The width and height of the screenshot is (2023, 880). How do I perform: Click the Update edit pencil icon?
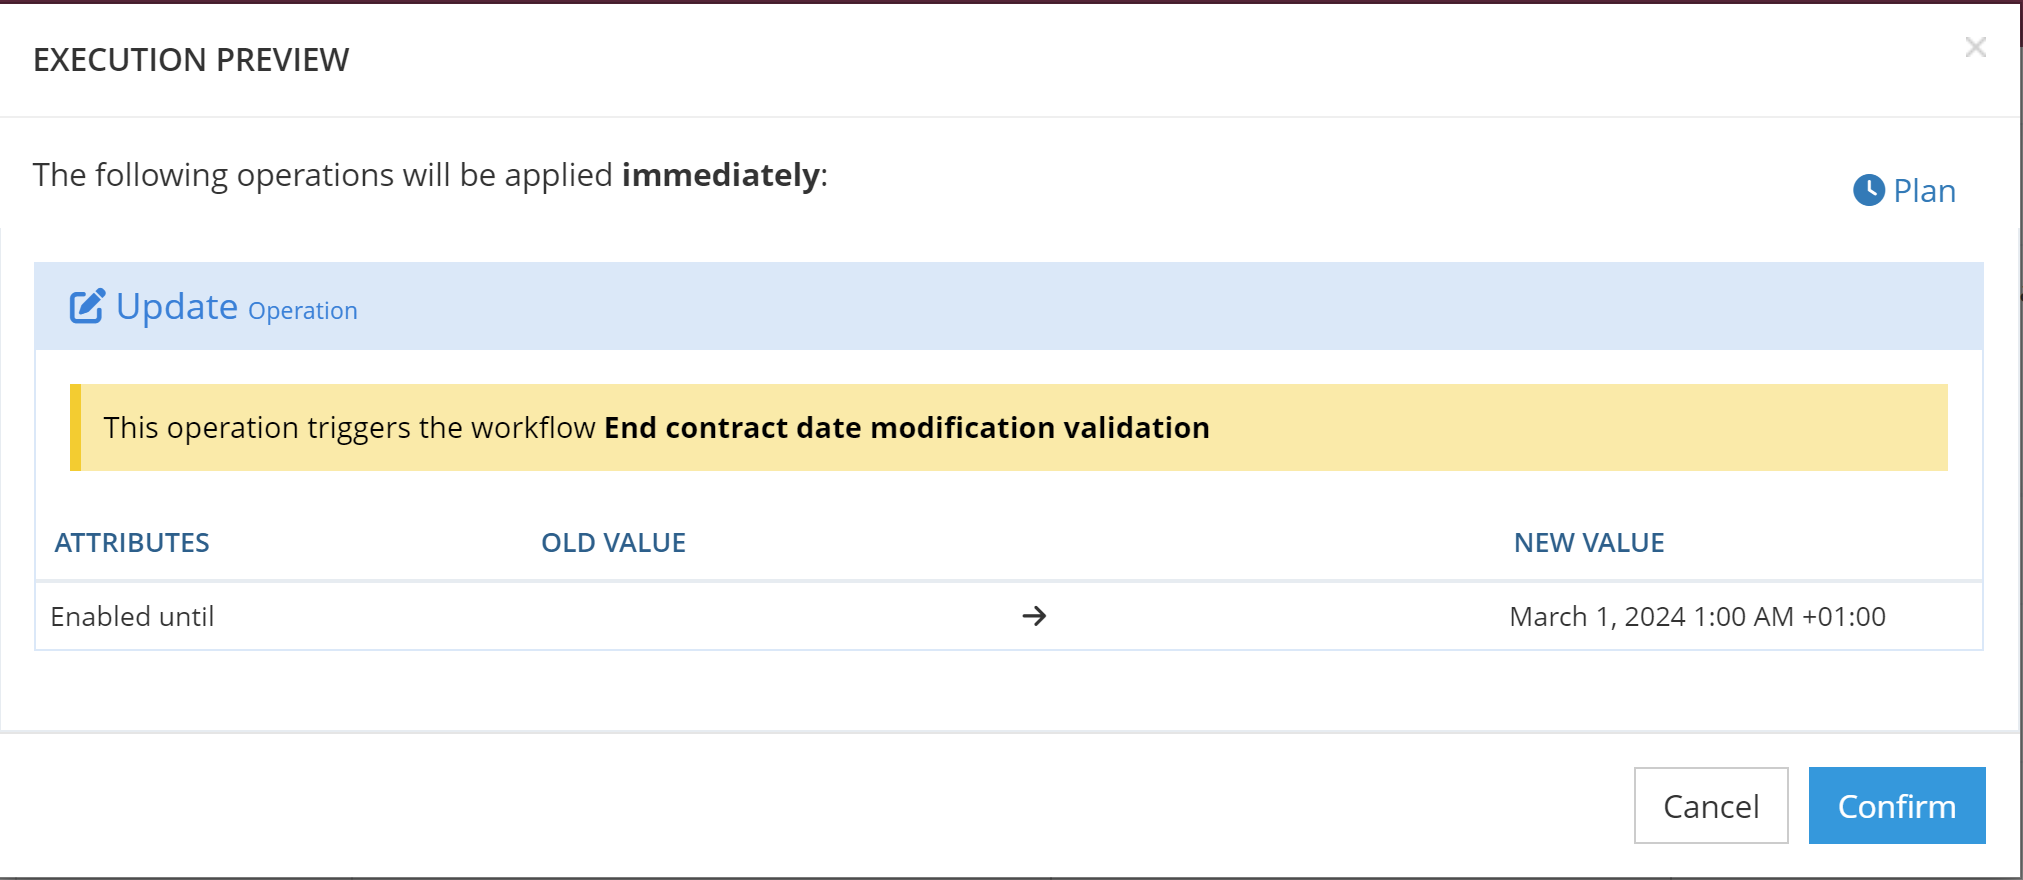(x=87, y=306)
